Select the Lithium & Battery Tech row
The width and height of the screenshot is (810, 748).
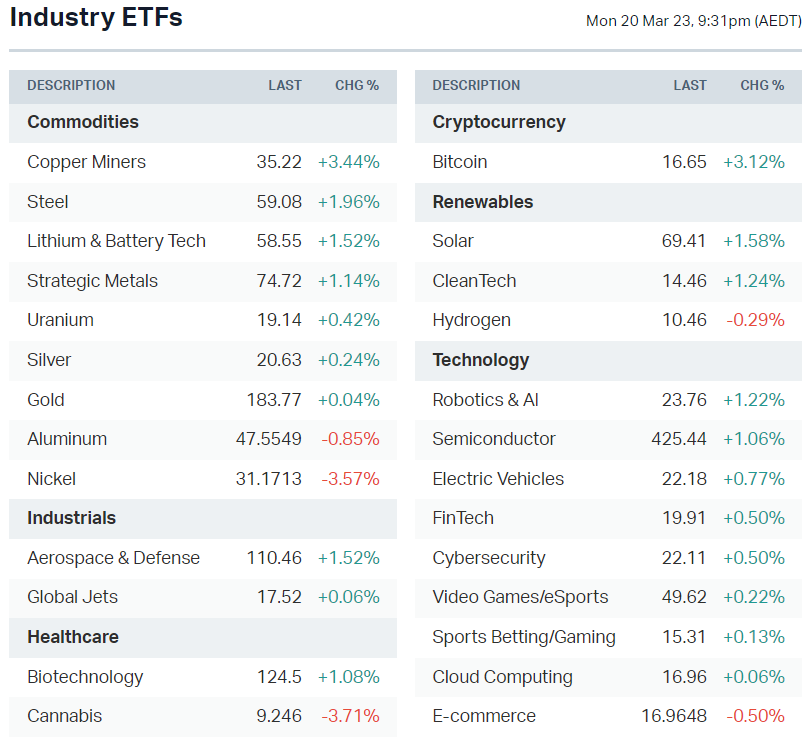116,241
